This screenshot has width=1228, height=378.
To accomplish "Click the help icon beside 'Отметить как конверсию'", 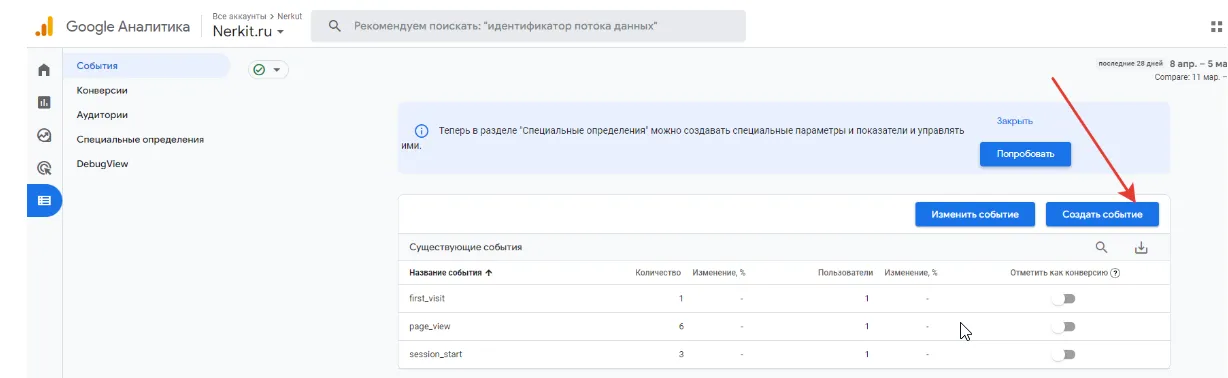I will click(x=1115, y=272).
